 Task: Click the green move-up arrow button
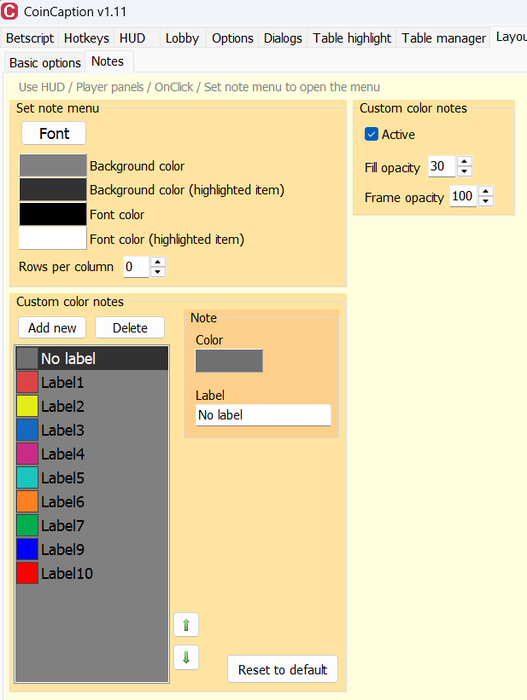[186, 625]
